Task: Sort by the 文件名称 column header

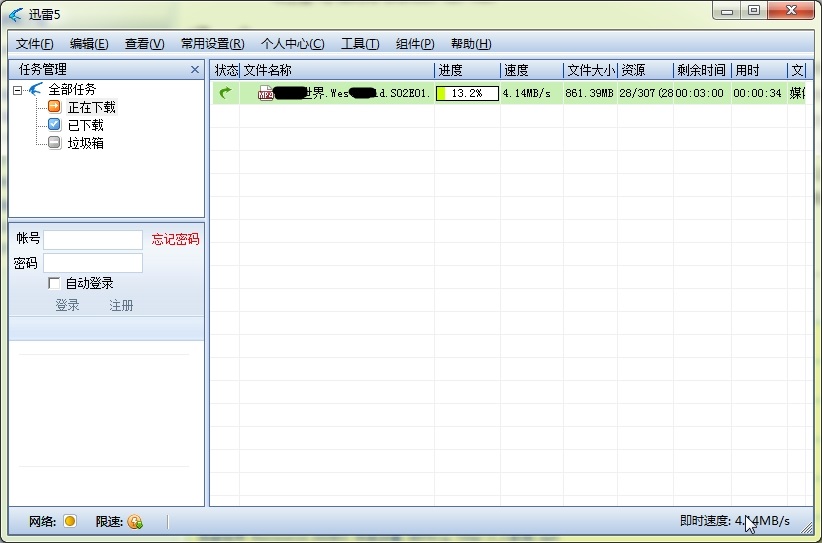Action: click(337, 70)
